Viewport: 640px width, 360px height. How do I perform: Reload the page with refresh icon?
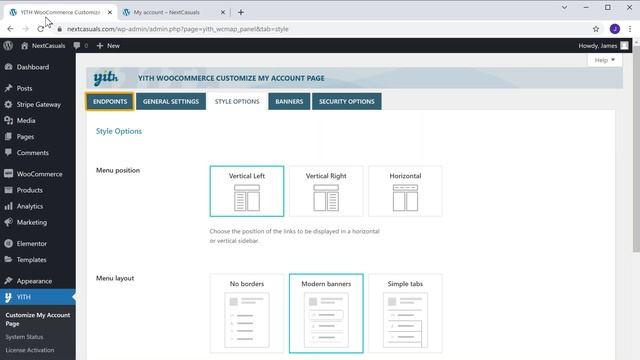[40, 29]
